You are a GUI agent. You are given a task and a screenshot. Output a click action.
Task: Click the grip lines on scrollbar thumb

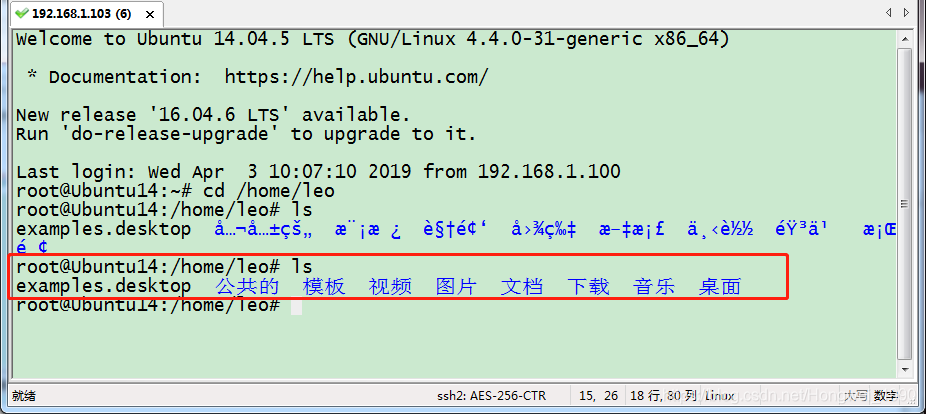click(x=904, y=204)
